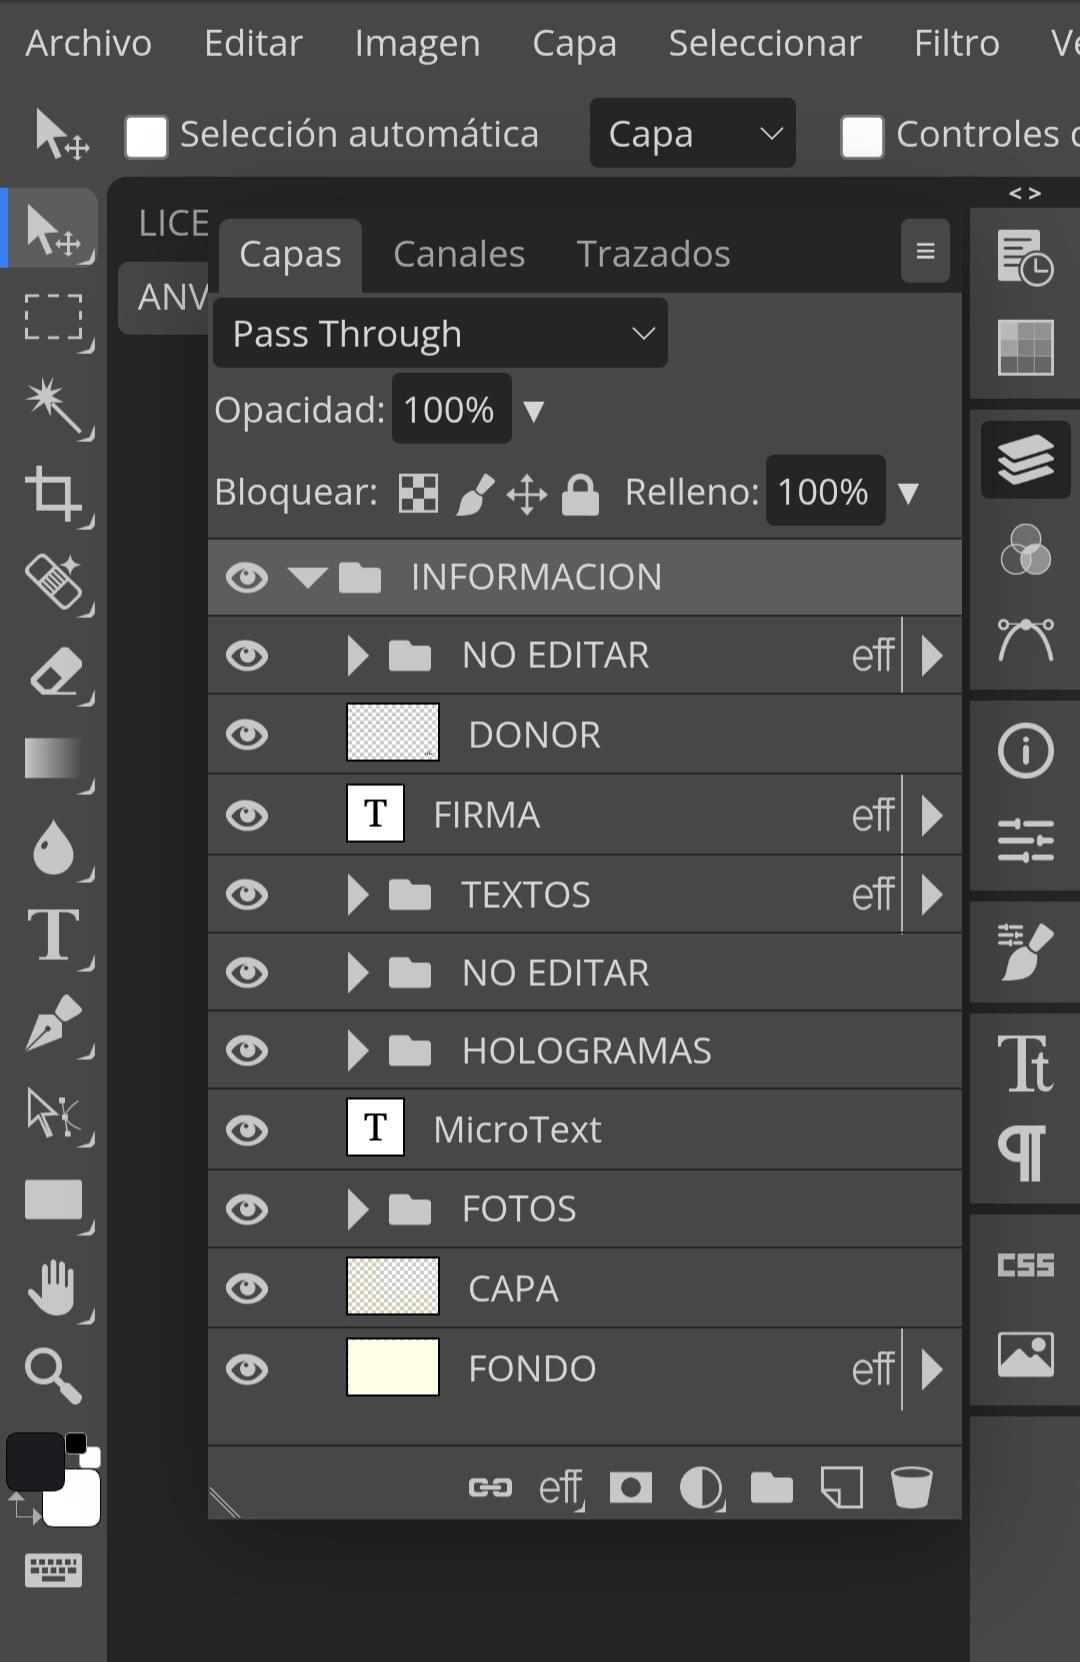This screenshot has height=1662, width=1080.
Task: Open the Info panel icon
Action: pyautogui.click(x=1026, y=751)
